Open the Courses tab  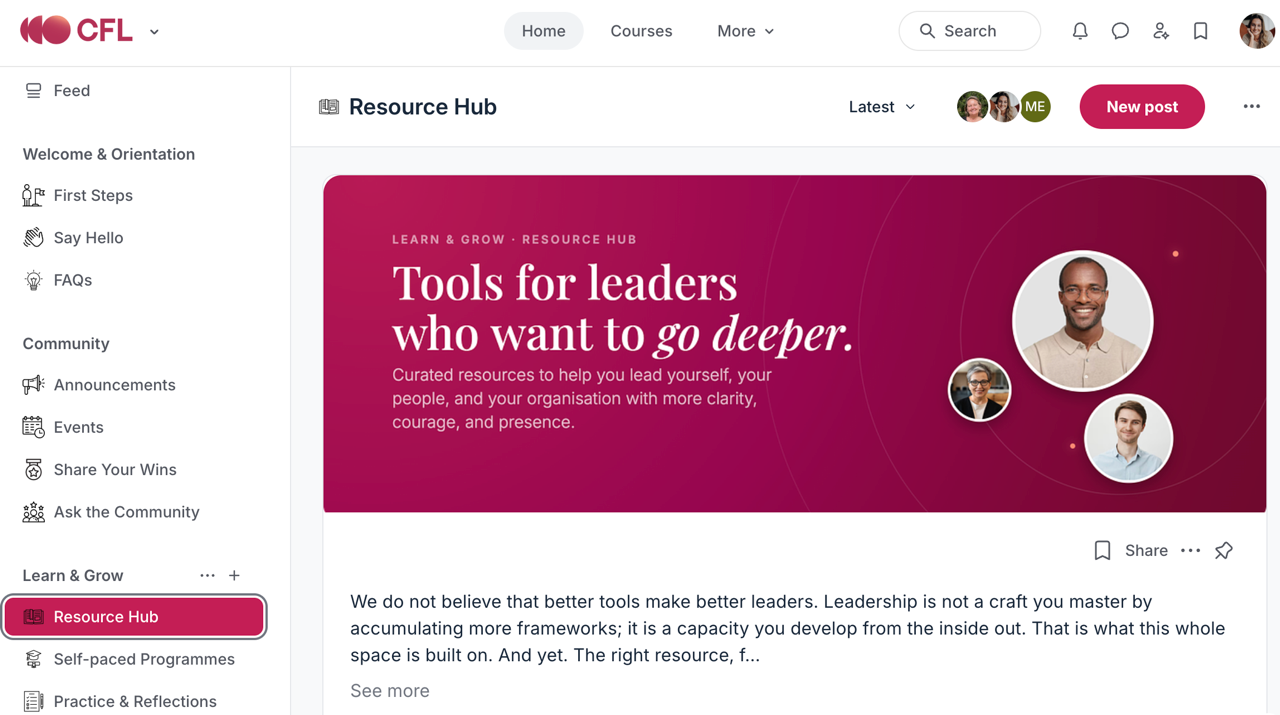[x=641, y=31]
